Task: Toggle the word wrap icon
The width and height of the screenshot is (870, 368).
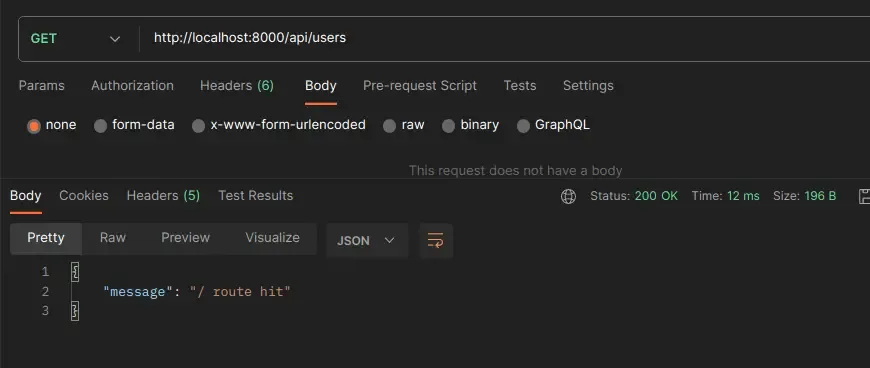Action: tap(436, 240)
